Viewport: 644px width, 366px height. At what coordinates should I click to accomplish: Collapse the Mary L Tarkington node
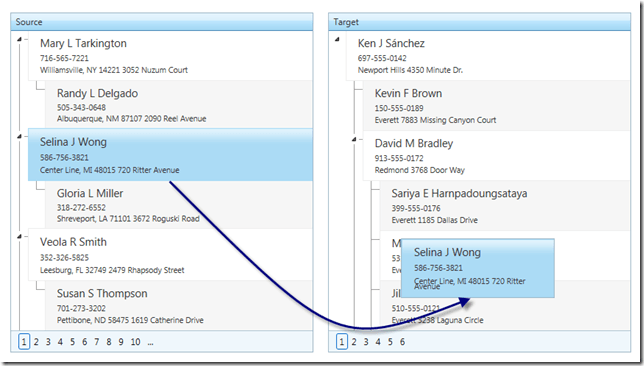pos(19,39)
